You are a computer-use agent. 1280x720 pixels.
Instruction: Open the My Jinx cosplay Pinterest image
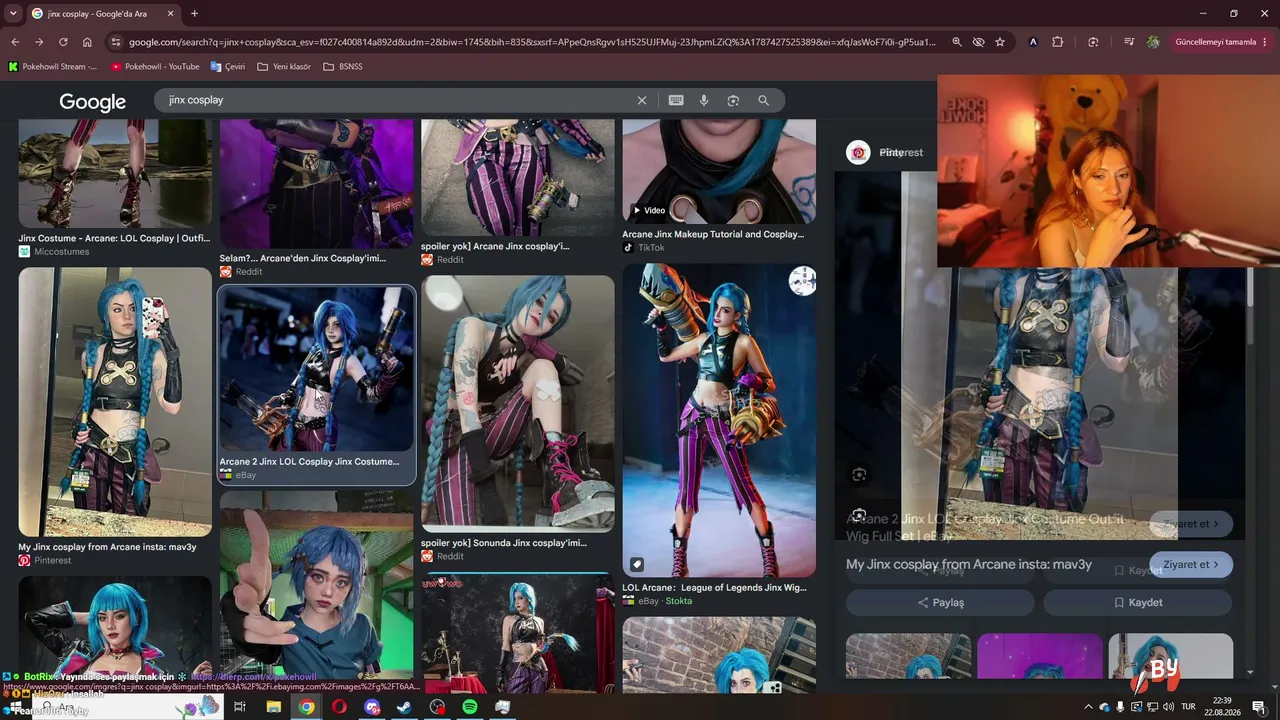click(115, 402)
